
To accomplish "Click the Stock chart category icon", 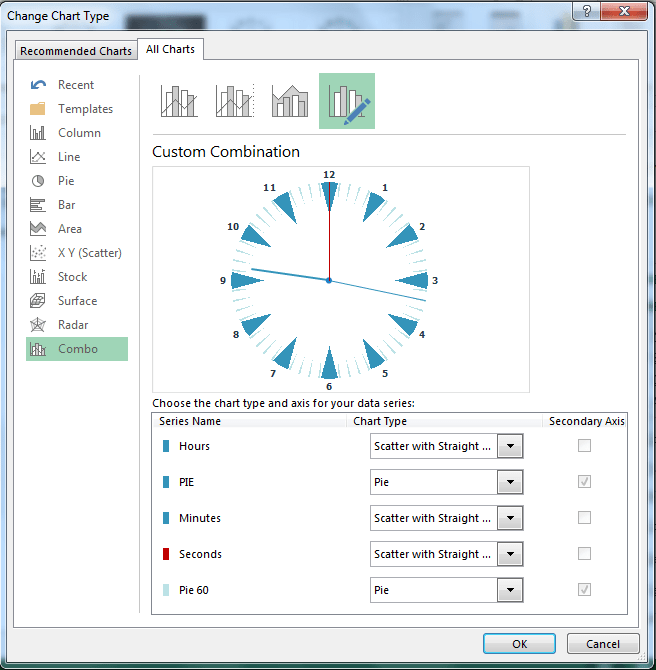I will (x=38, y=276).
